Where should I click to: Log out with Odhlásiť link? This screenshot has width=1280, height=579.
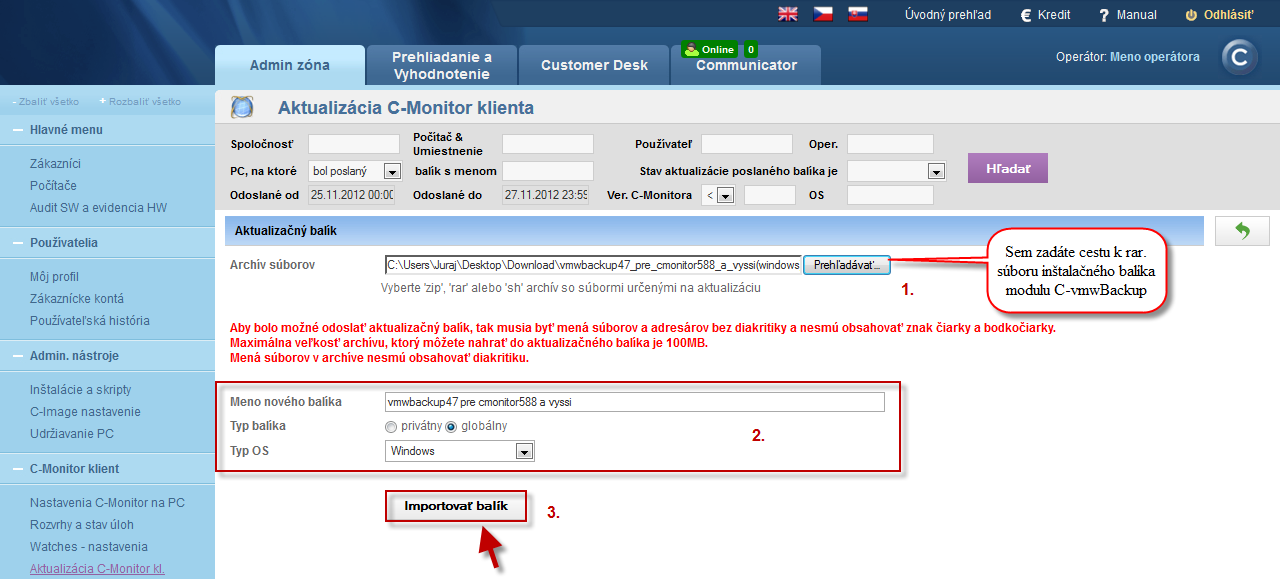(1229, 15)
